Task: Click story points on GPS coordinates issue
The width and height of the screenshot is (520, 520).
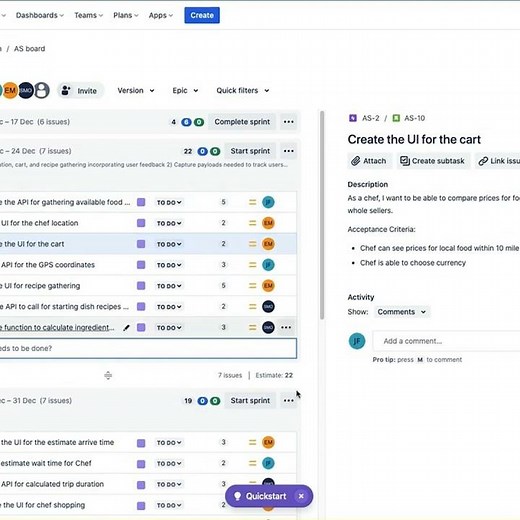Action: (x=223, y=265)
